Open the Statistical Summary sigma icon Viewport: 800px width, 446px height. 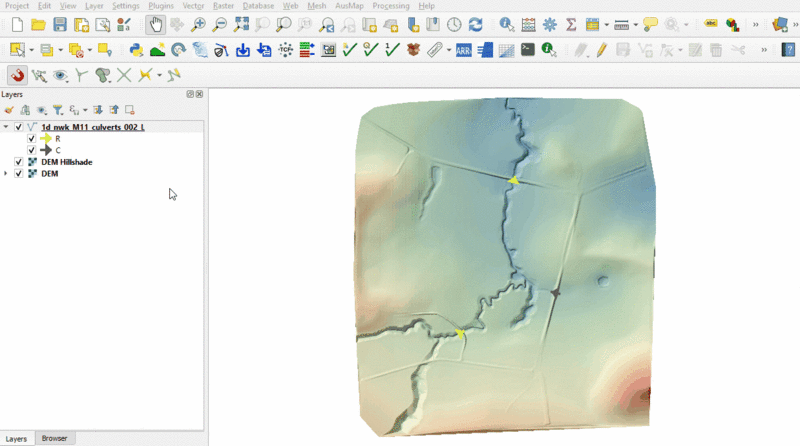click(x=571, y=24)
